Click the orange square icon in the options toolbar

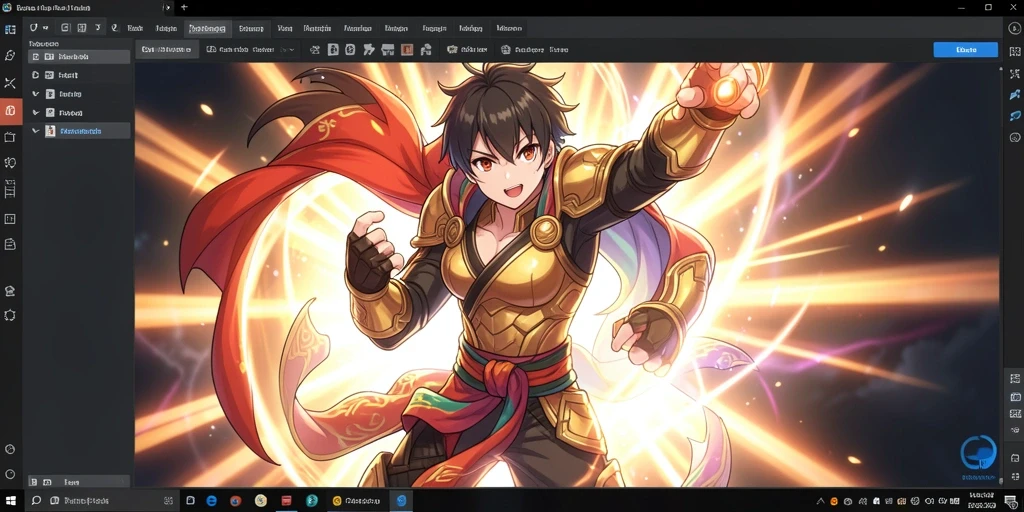coord(407,49)
